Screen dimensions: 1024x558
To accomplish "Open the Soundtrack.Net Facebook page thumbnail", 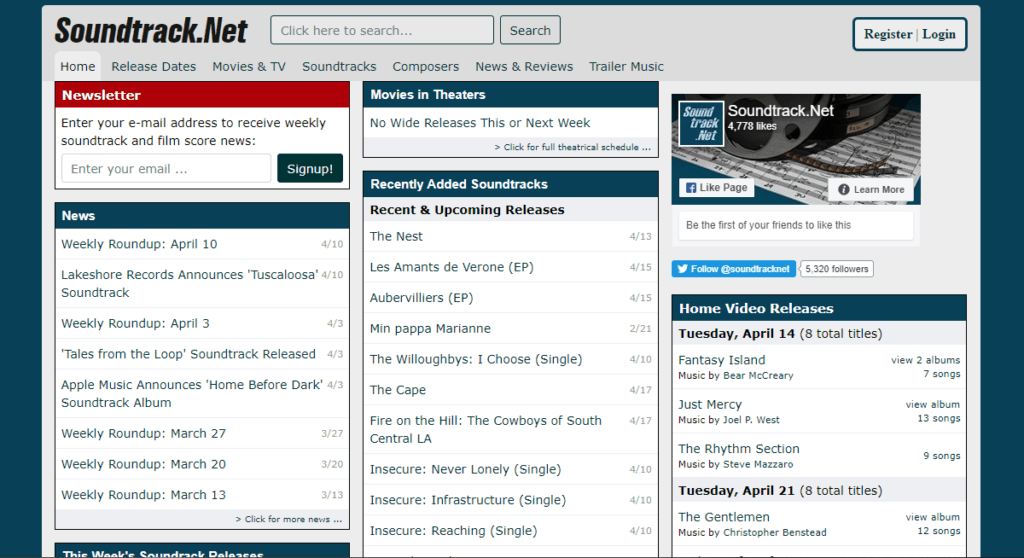I will point(700,123).
